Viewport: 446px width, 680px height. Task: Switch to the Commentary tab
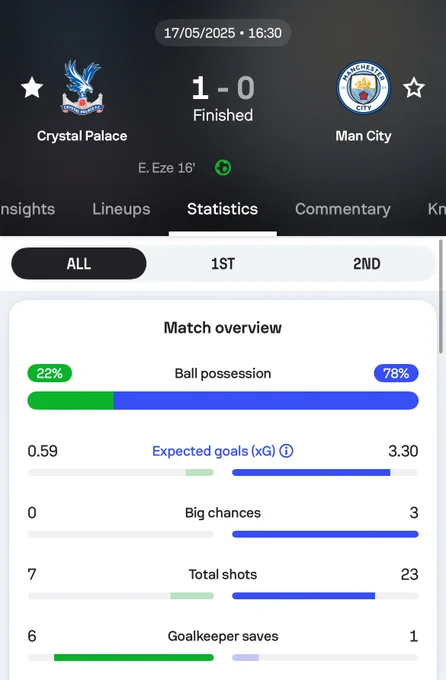(343, 209)
